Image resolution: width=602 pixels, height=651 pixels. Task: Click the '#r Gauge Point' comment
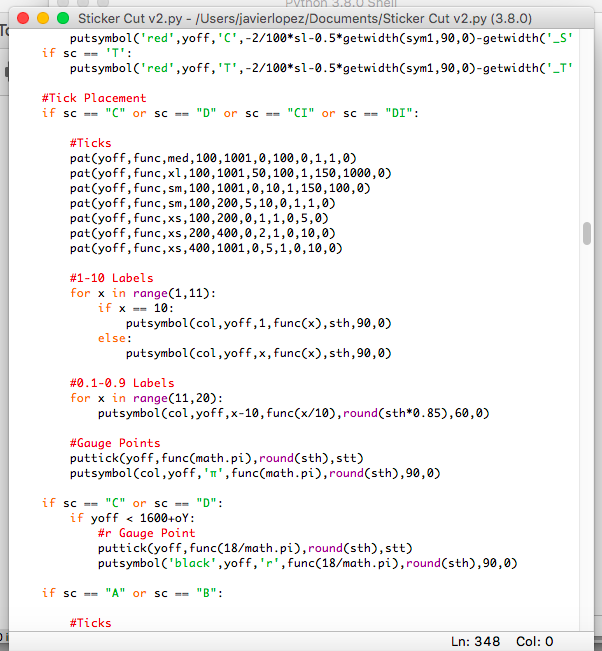point(147,533)
